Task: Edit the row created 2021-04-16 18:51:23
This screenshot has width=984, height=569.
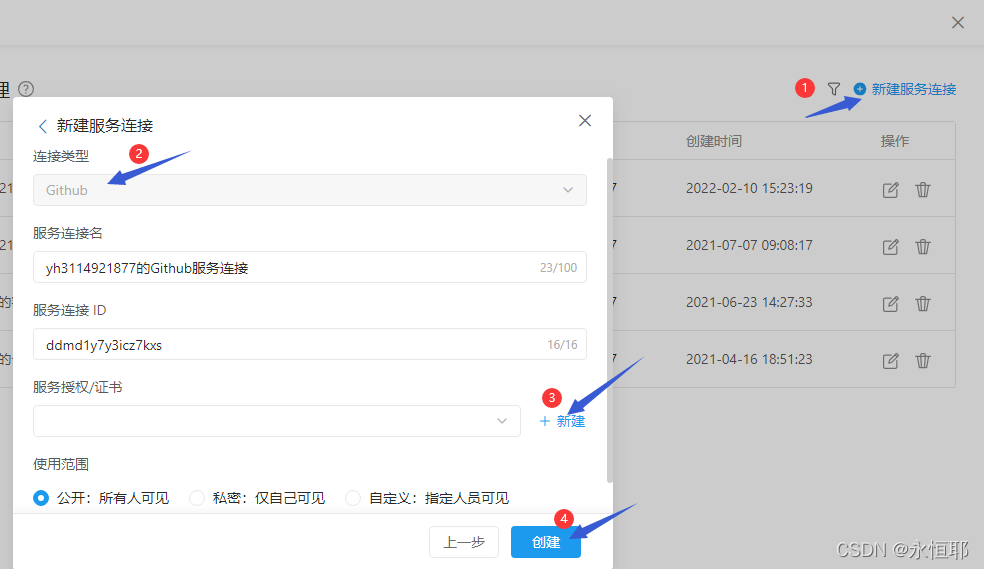Action: [890, 361]
